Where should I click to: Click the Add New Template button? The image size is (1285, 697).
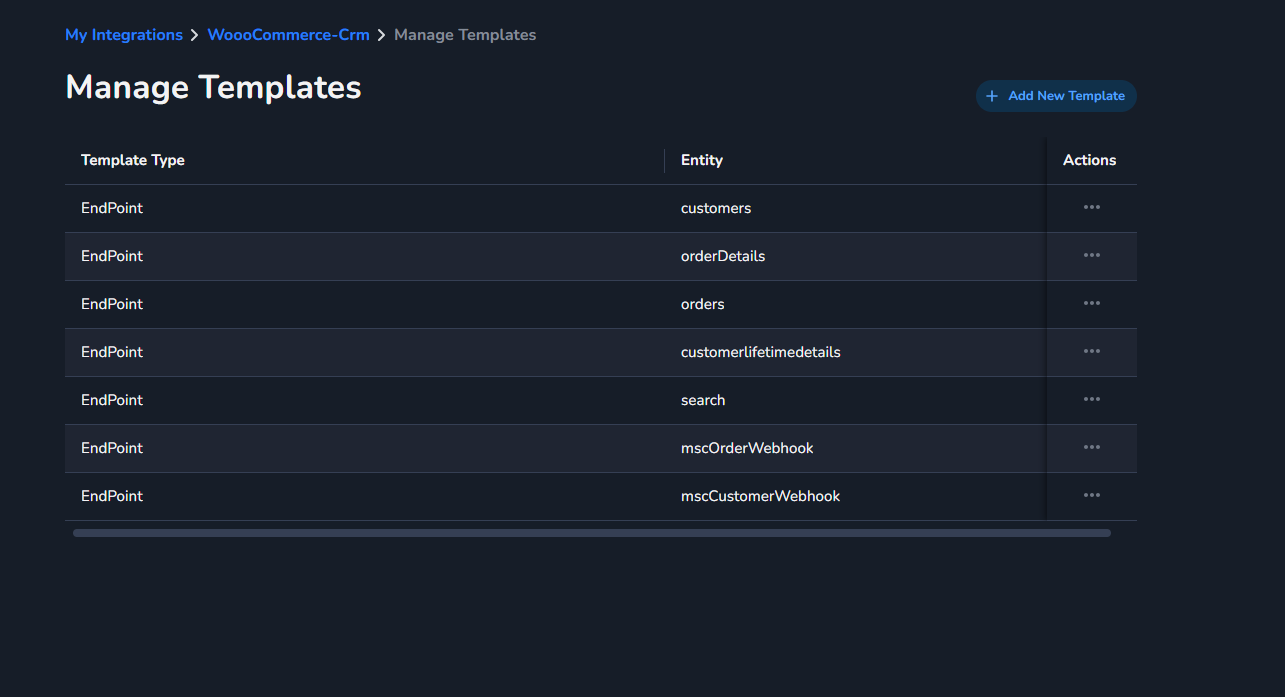tap(1056, 96)
